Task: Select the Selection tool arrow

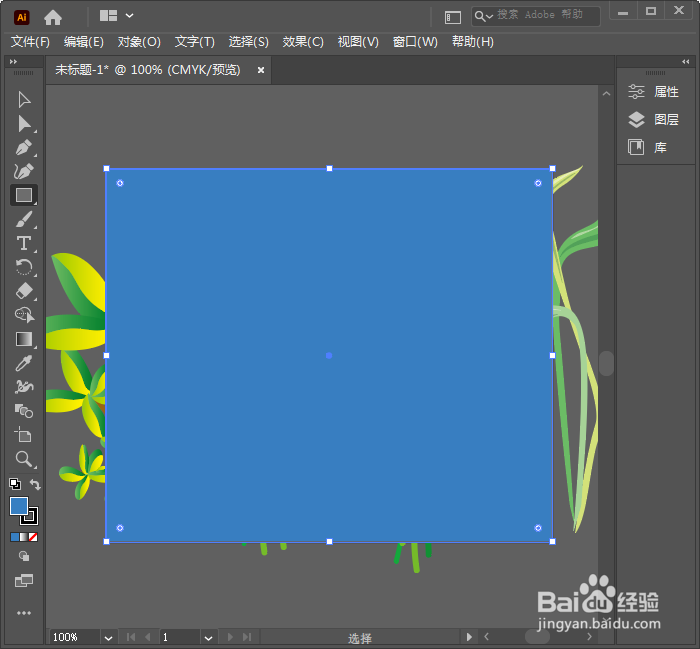Action: coord(24,100)
